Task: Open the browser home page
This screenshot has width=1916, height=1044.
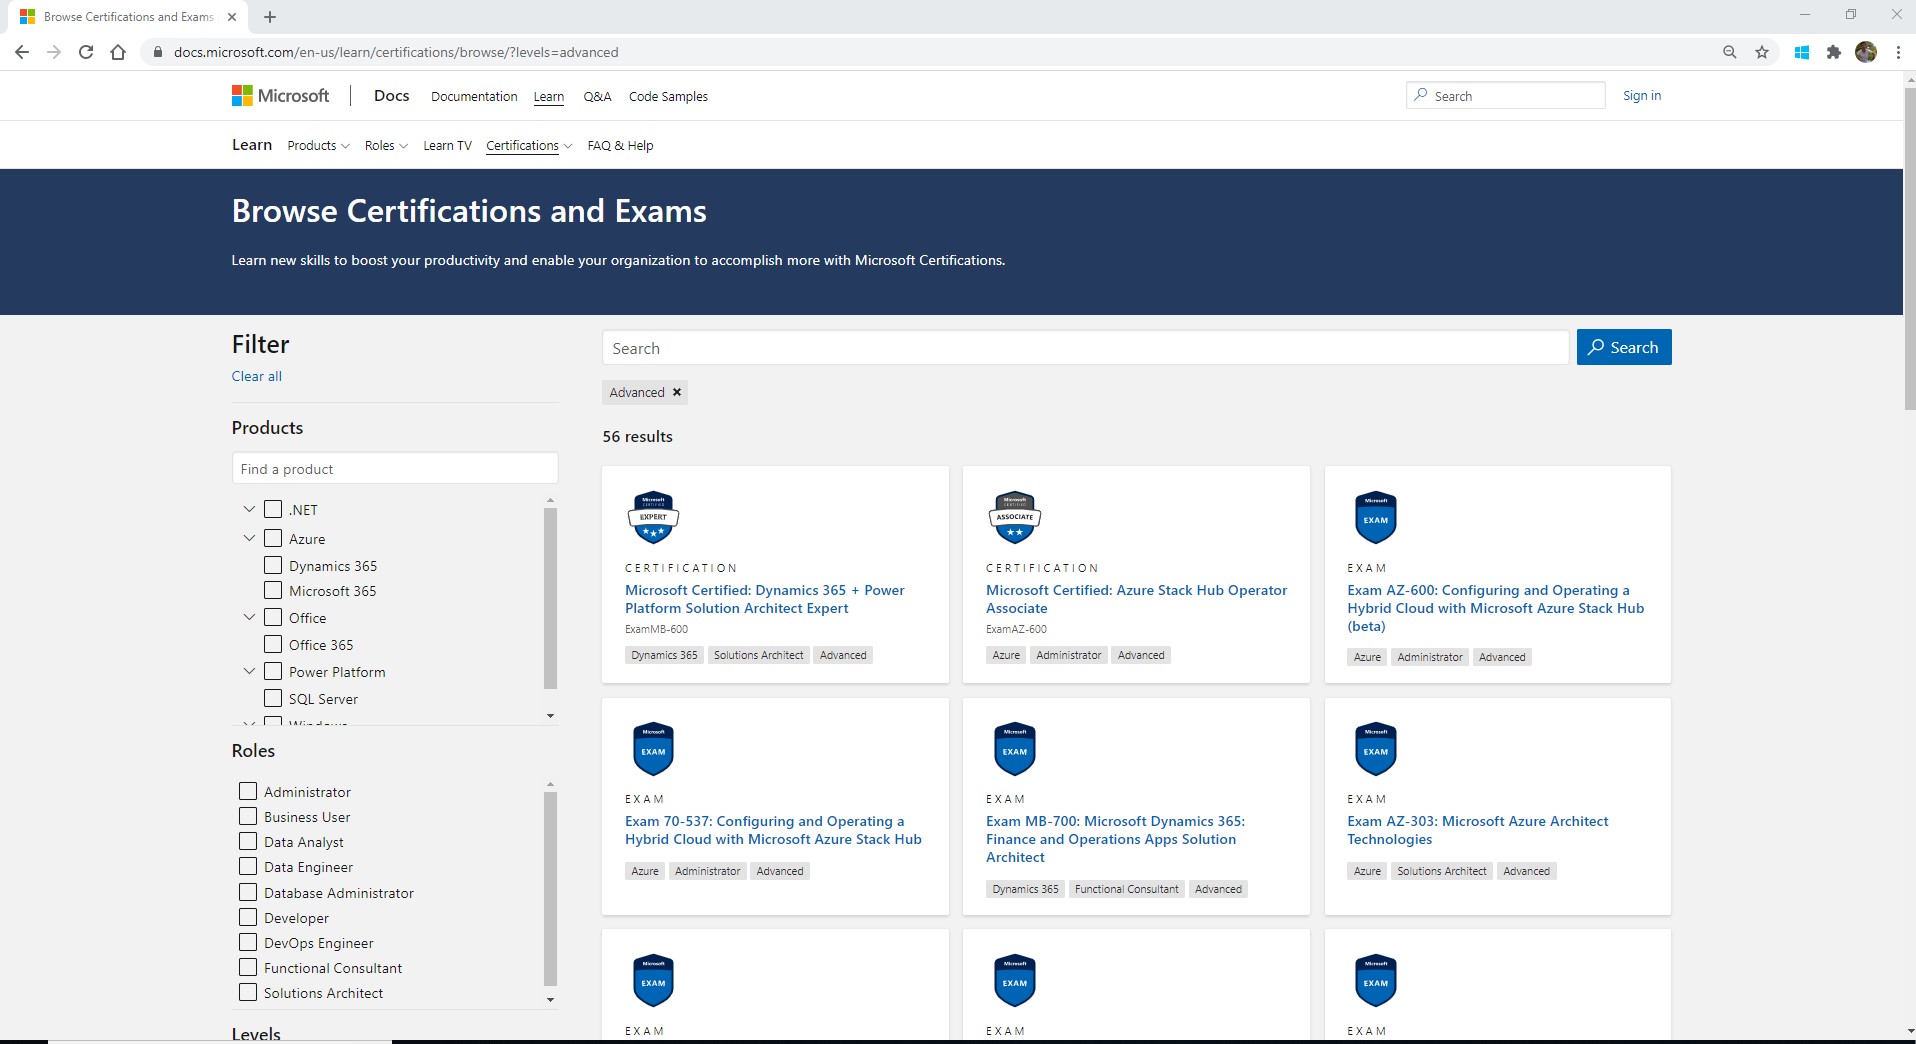Action: (x=118, y=52)
